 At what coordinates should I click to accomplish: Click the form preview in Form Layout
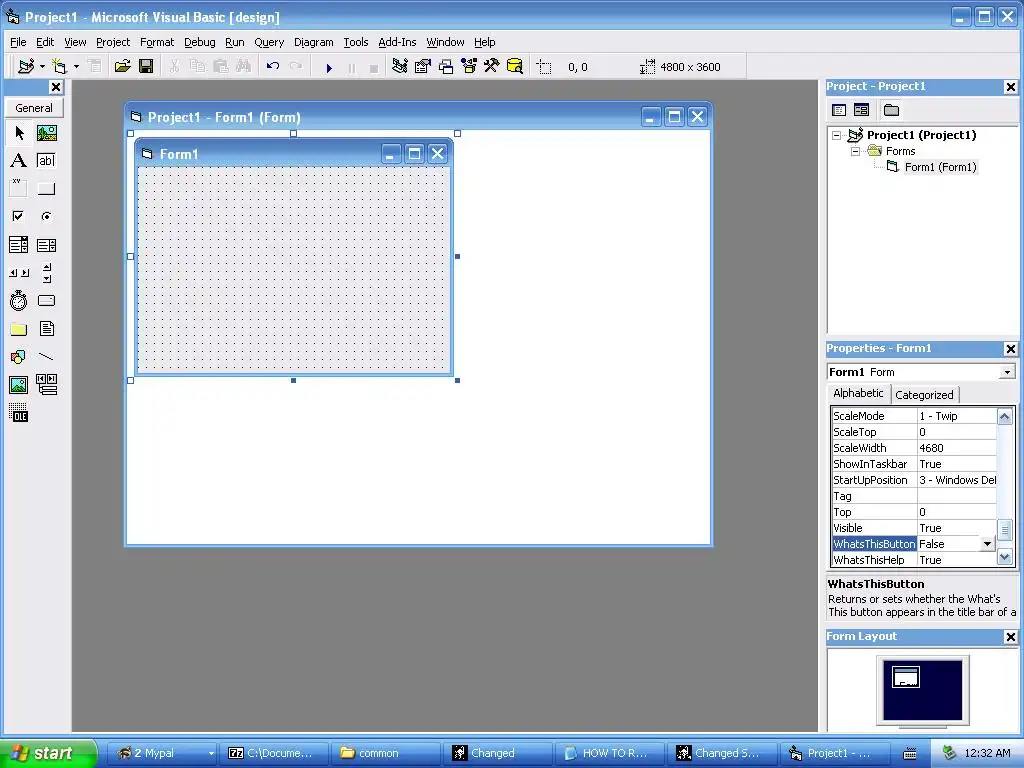906,677
